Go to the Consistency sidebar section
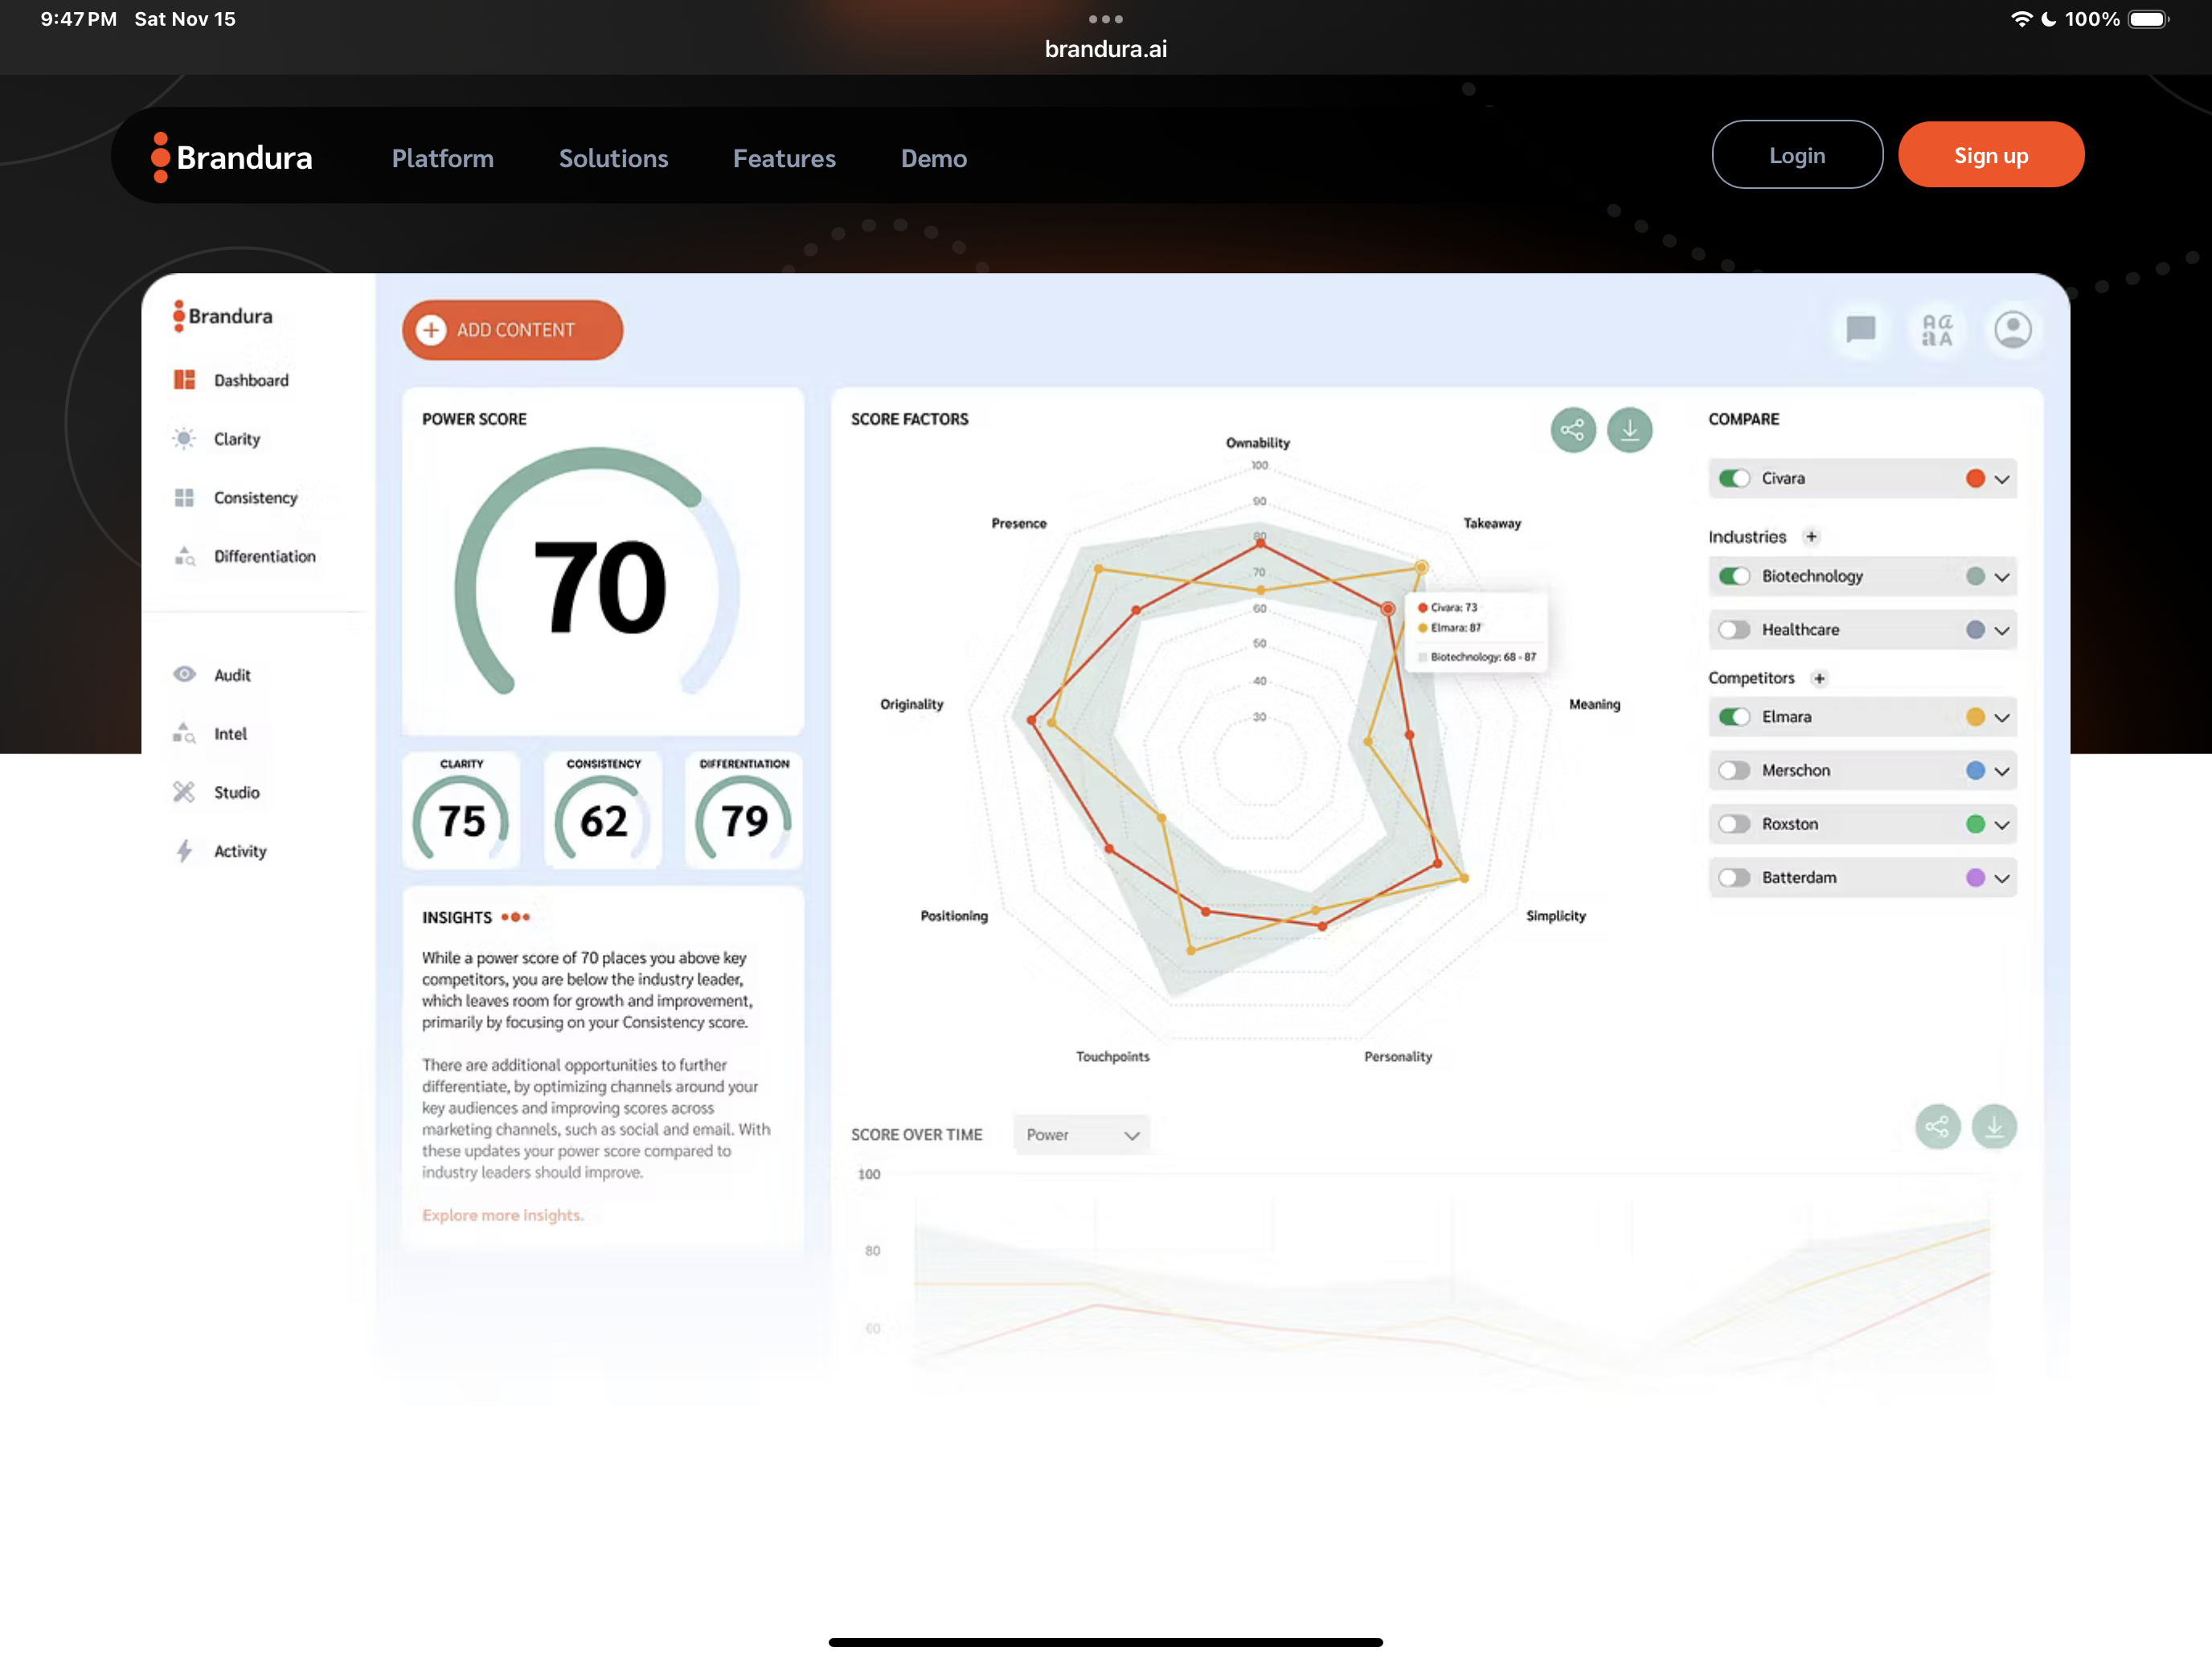 pos(255,498)
